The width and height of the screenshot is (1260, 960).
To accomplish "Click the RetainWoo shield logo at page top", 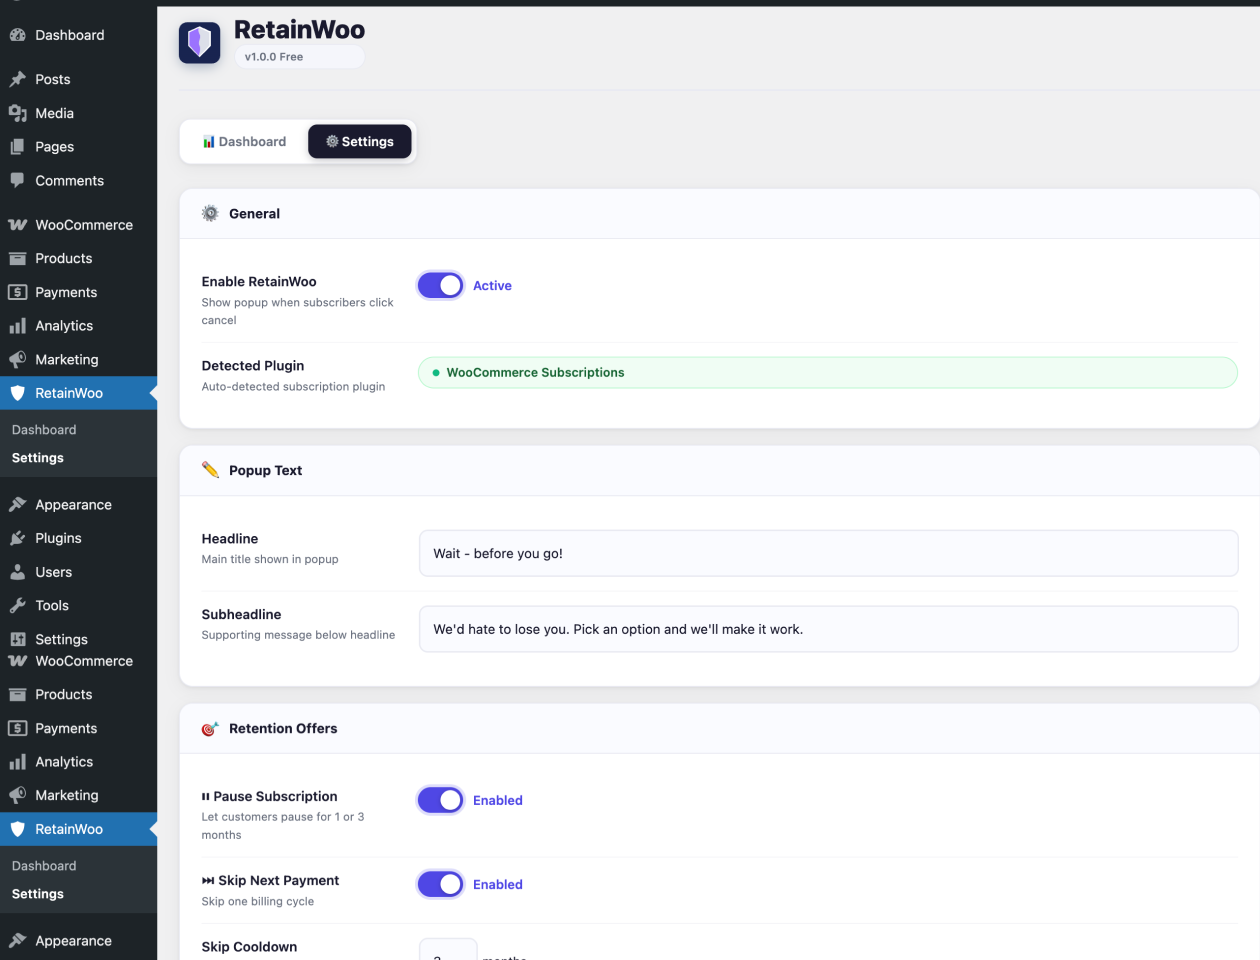I will click(x=199, y=42).
